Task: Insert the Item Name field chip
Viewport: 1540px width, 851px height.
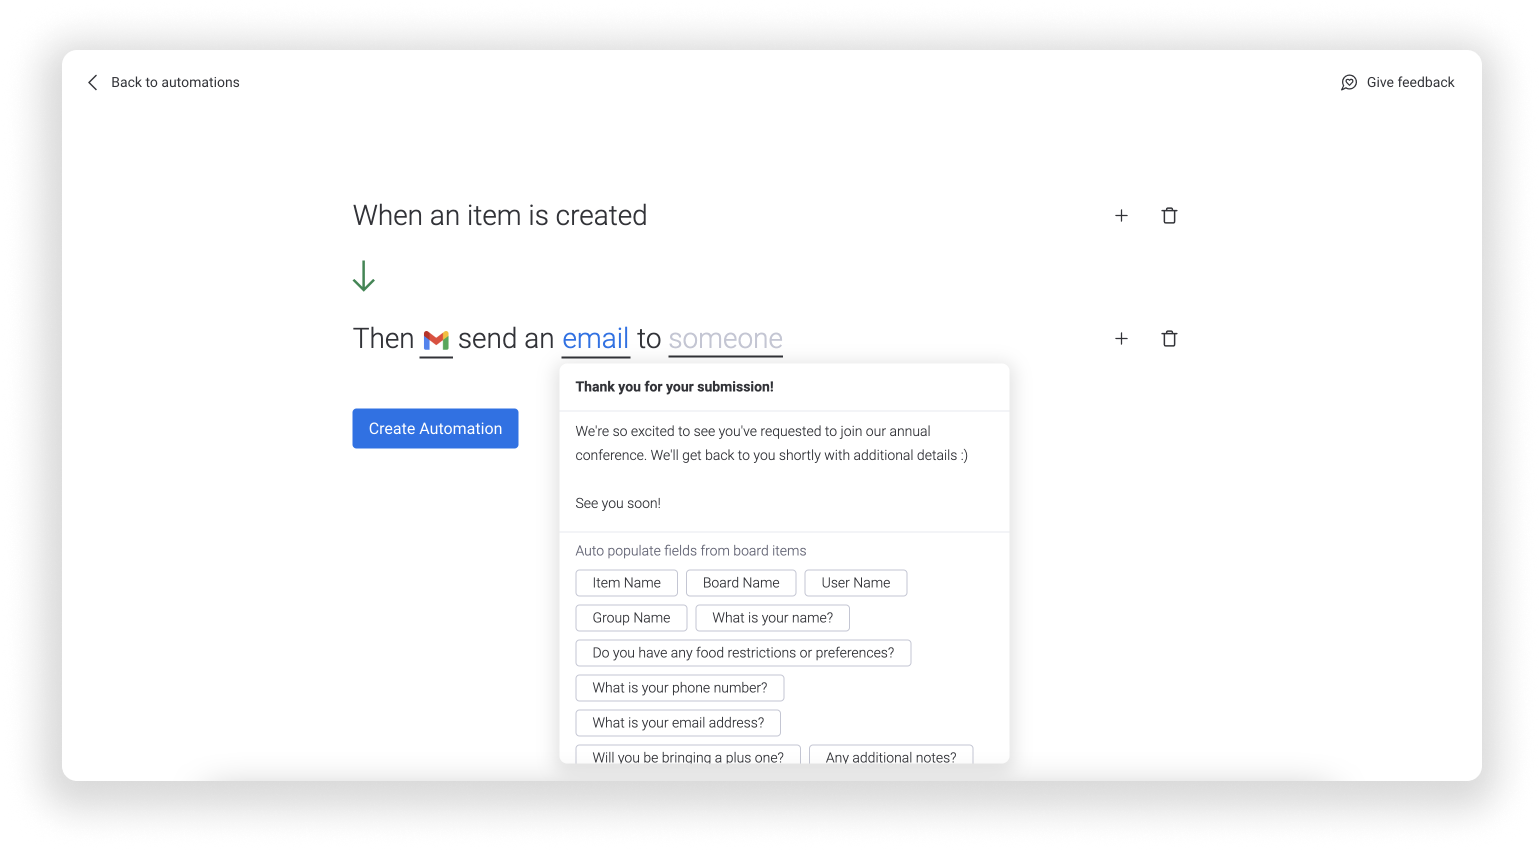Action: pos(627,583)
